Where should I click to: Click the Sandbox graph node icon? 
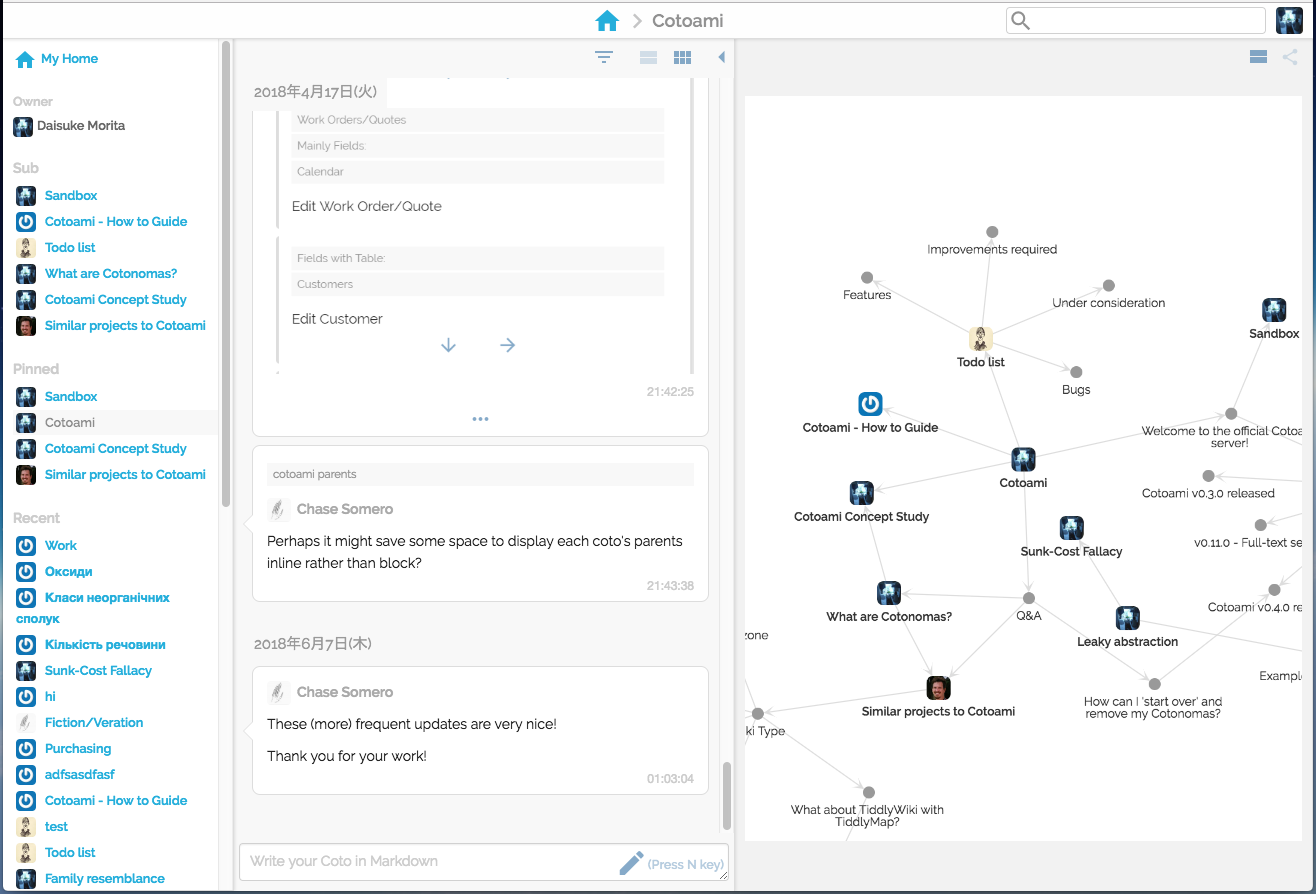tap(1274, 310)
